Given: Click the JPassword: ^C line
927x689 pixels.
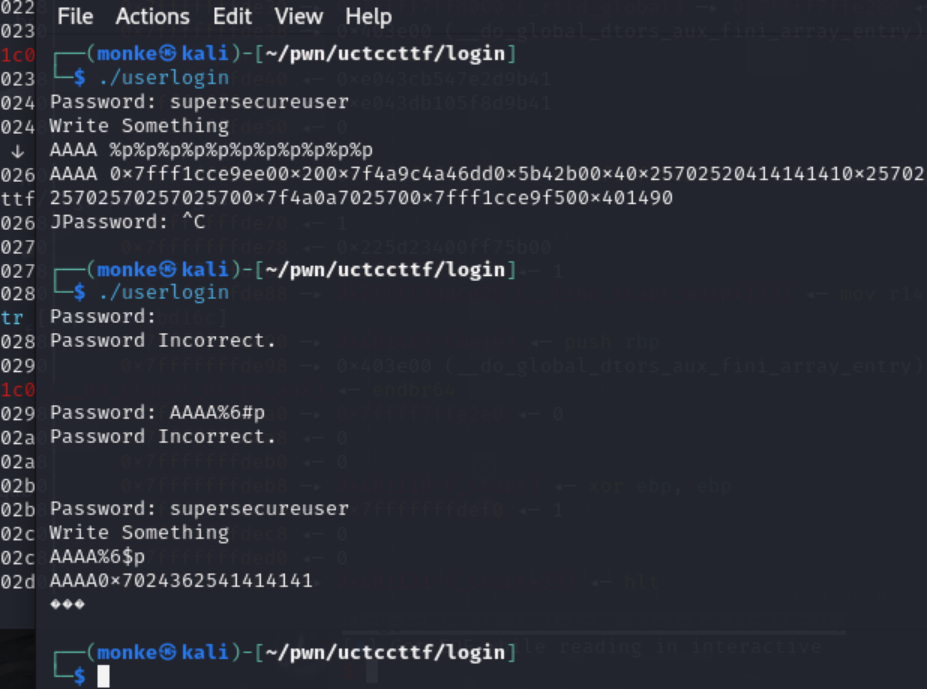Looking at the screenshot, I should click(127, 222).
